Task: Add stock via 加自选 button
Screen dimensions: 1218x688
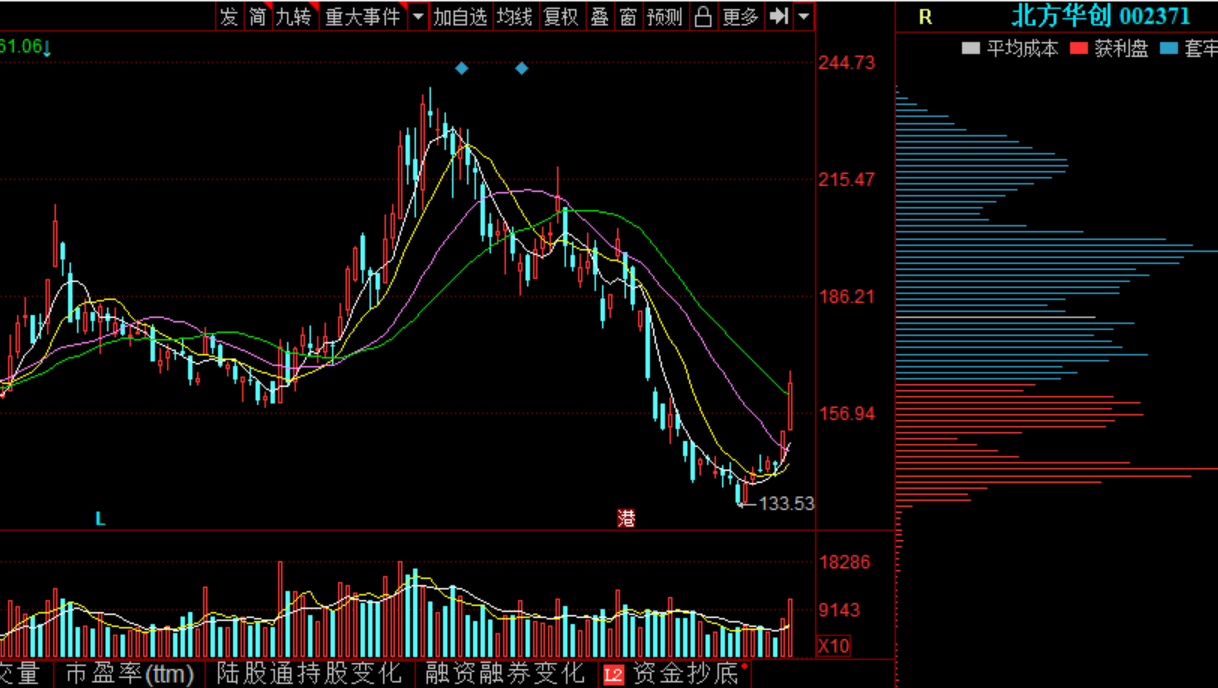Action: 461,16
